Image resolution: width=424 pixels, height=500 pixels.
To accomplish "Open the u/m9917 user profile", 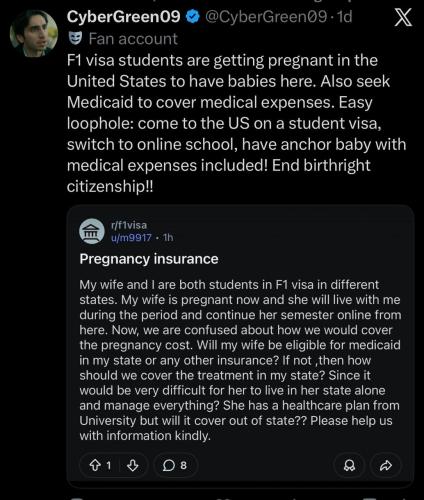I will 131,237.
